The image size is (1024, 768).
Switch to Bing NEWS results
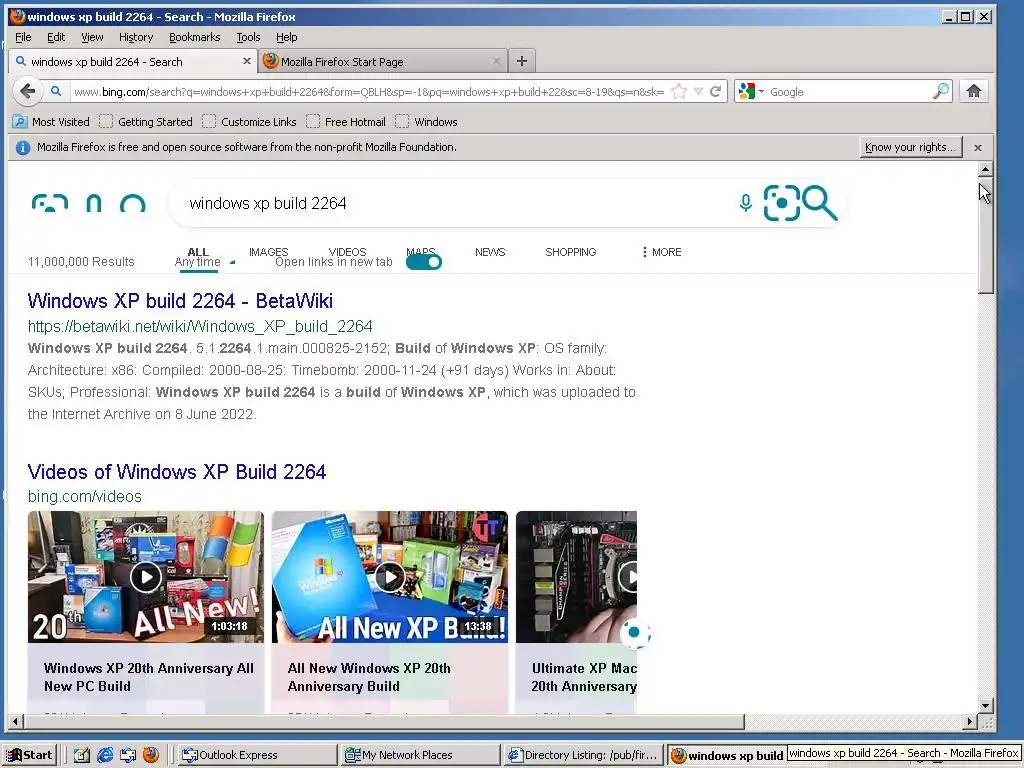(490, 251)
